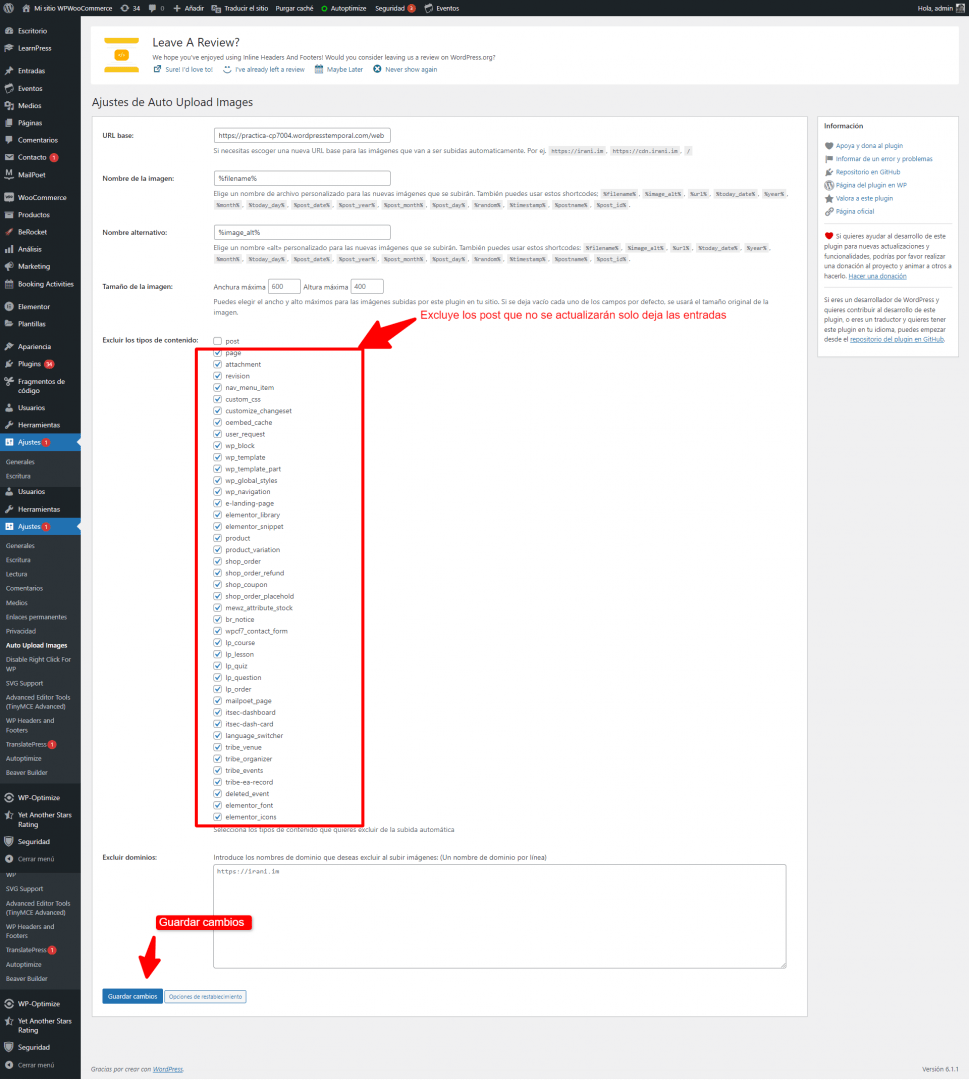The width and height of the screenshot is (969, 1080).
Task: Click the Nombre de la imagen field
Action: point(302,178)
